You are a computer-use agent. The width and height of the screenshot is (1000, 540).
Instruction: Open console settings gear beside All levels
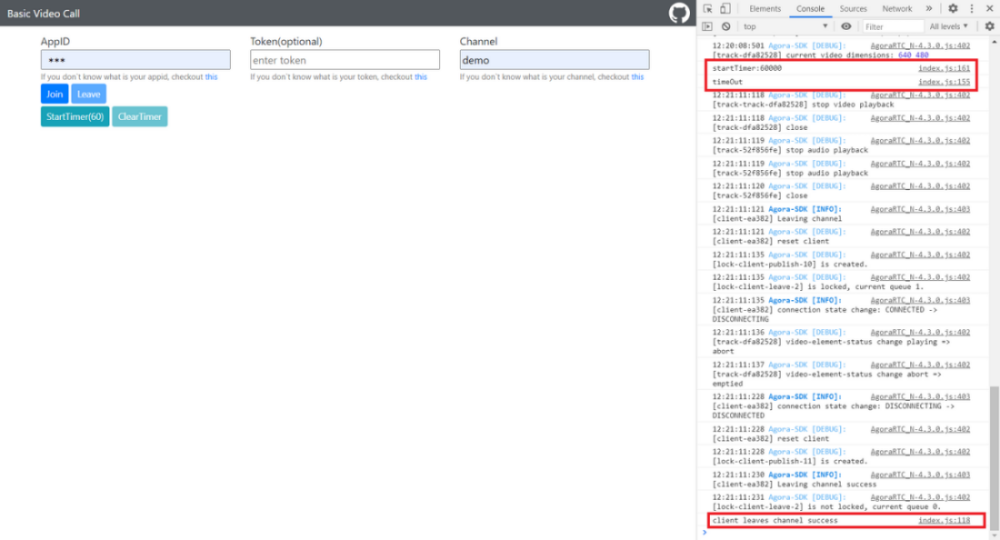pyautogui.click(x=989, y=26)
